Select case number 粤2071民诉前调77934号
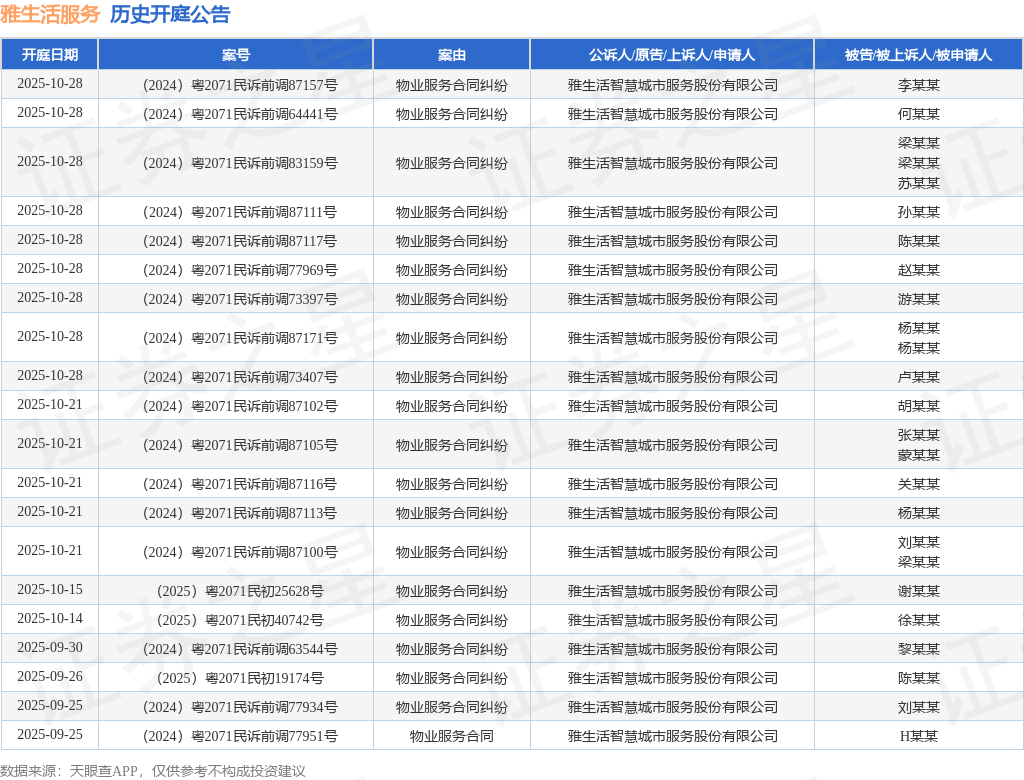1024x780 pixels. point(240,707)
